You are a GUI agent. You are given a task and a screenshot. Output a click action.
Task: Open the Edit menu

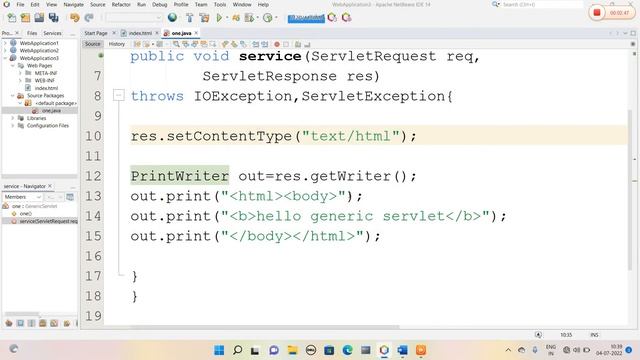pos(35,4)
